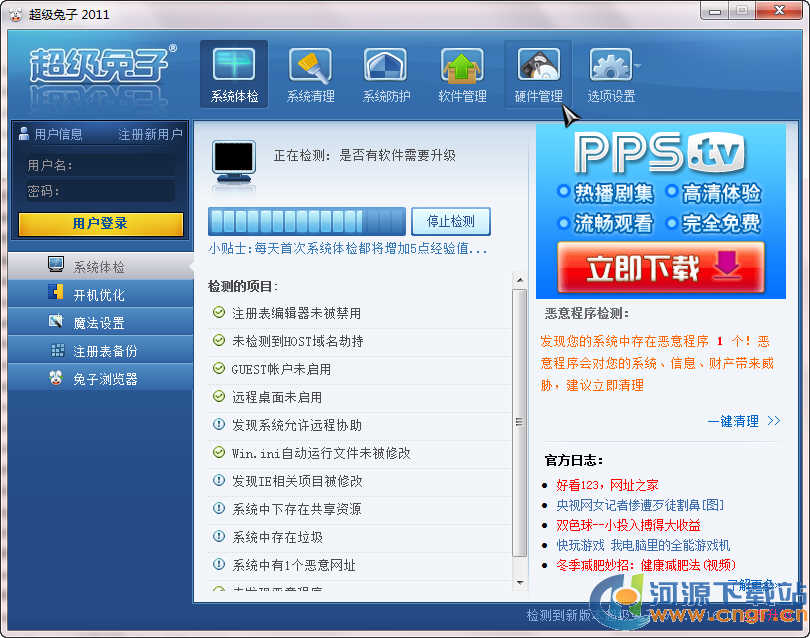This screenshot has width=810, height=638.
Task: Open the 央视网女记者惨遭歹徒割鼻 link
Action: click(640, 505)
